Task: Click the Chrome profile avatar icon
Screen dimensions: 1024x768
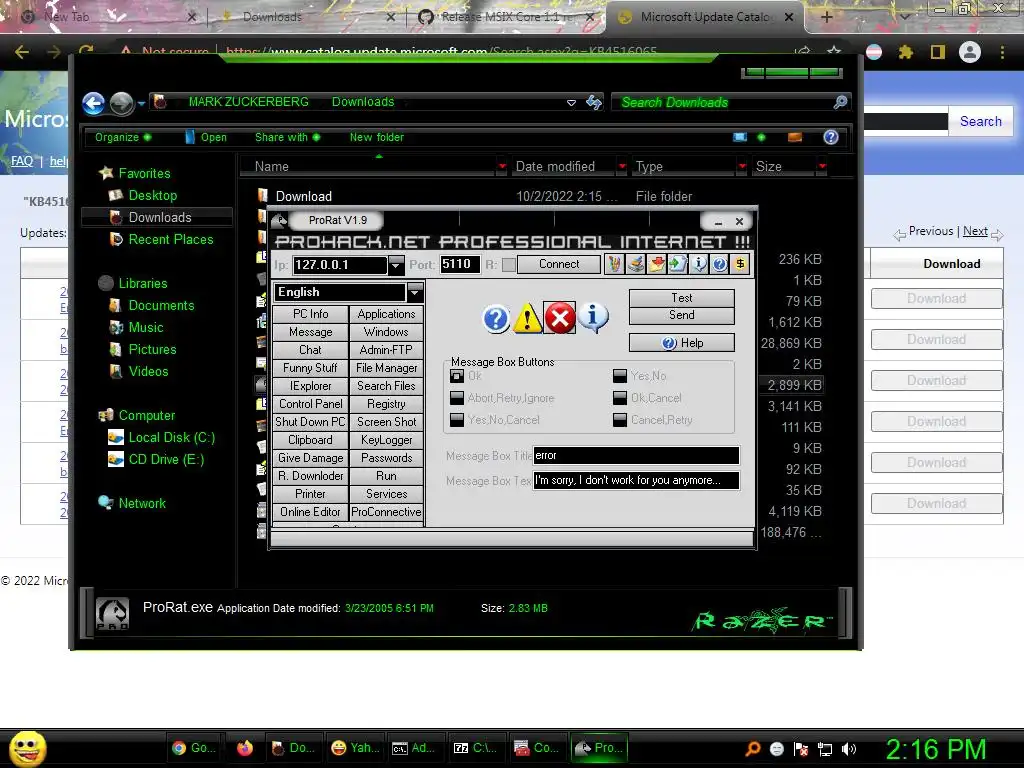Action: pyautogui.click(x=970, y=52)
